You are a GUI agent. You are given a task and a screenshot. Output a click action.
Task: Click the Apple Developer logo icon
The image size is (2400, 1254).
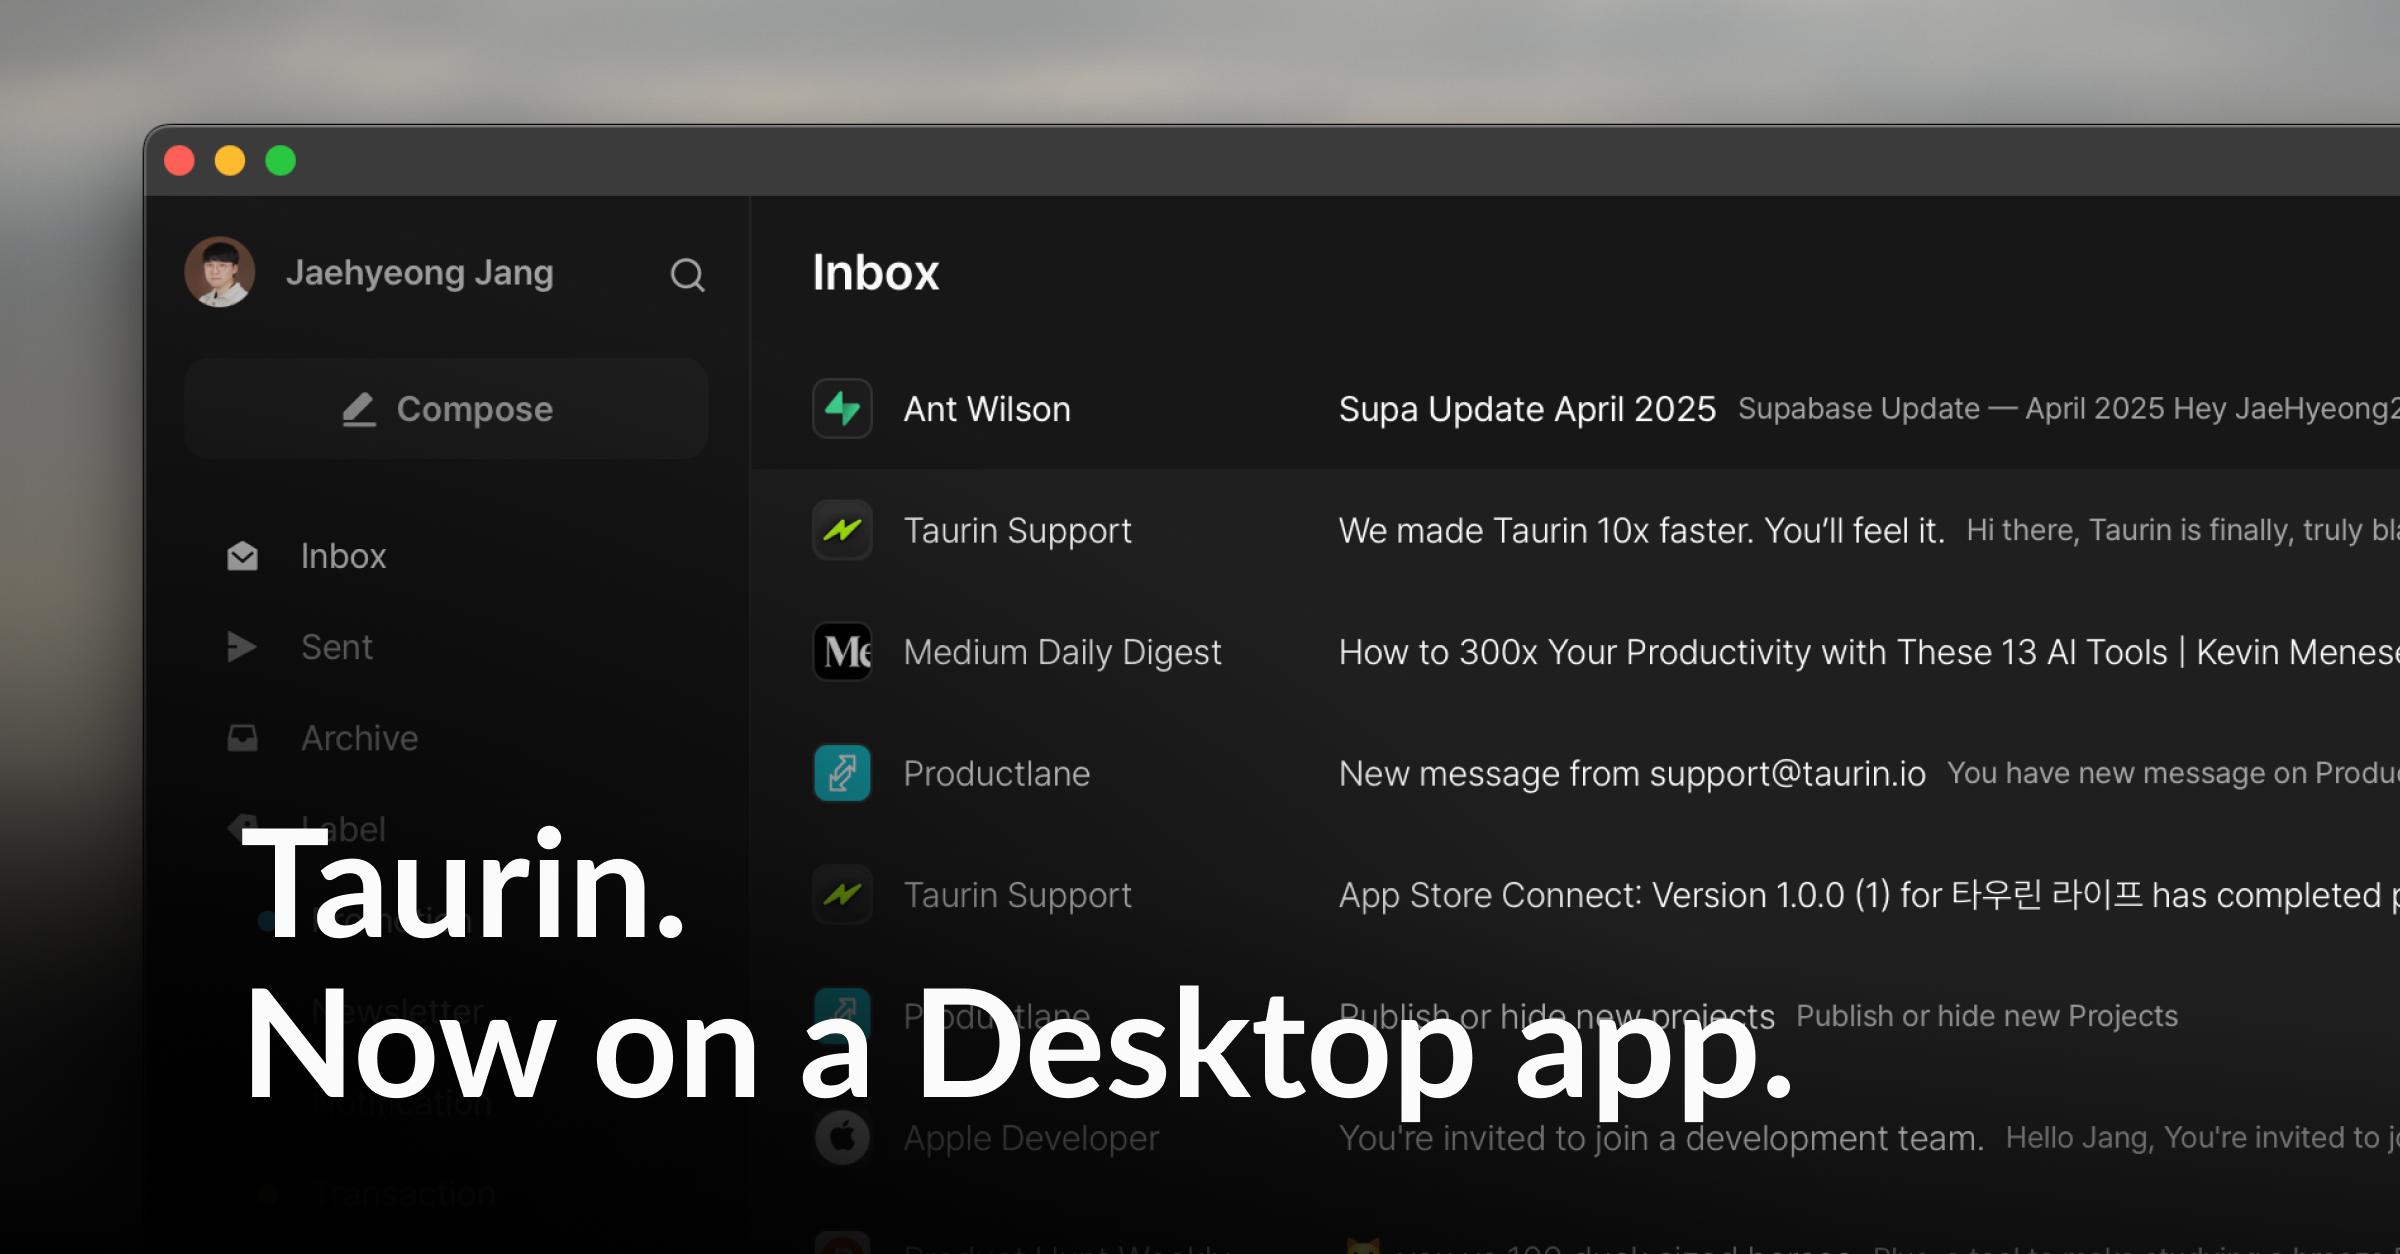(x=842, y=1137)
